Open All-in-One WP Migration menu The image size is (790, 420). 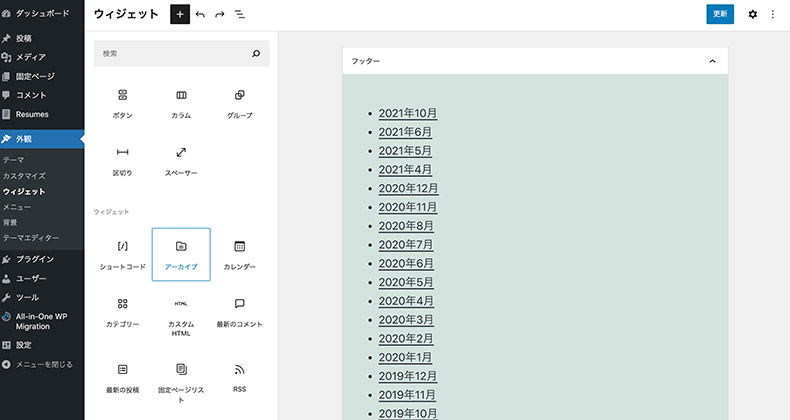click(x=42, y=321)
